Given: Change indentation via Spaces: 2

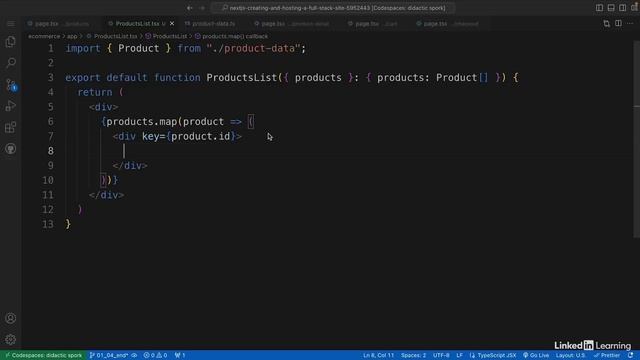Looking at the screenshot, I should (413, 356).
